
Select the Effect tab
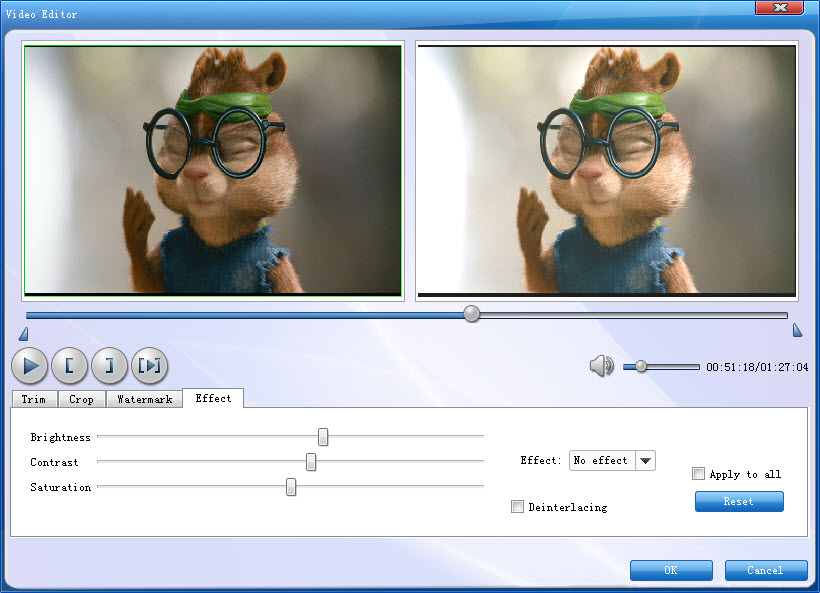coord(213,398)
